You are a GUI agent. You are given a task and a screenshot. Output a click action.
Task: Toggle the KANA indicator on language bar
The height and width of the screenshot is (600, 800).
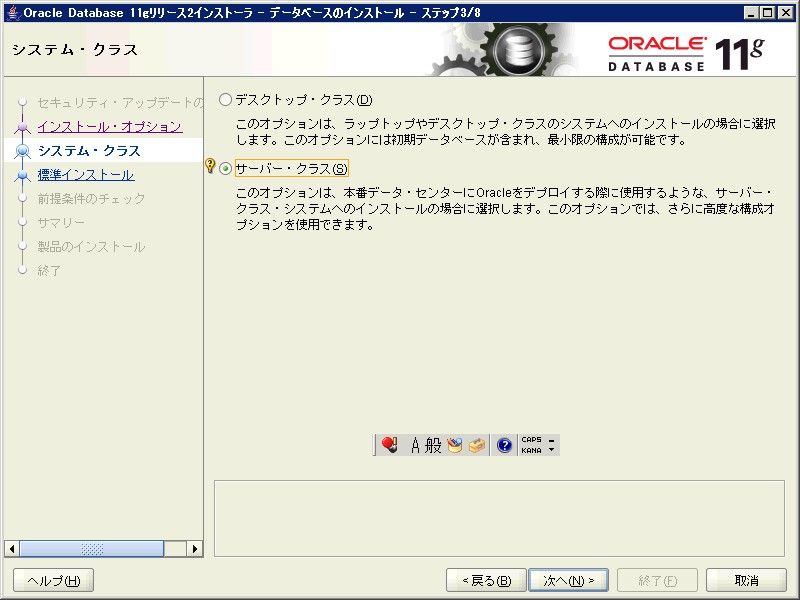pos(531,451)
